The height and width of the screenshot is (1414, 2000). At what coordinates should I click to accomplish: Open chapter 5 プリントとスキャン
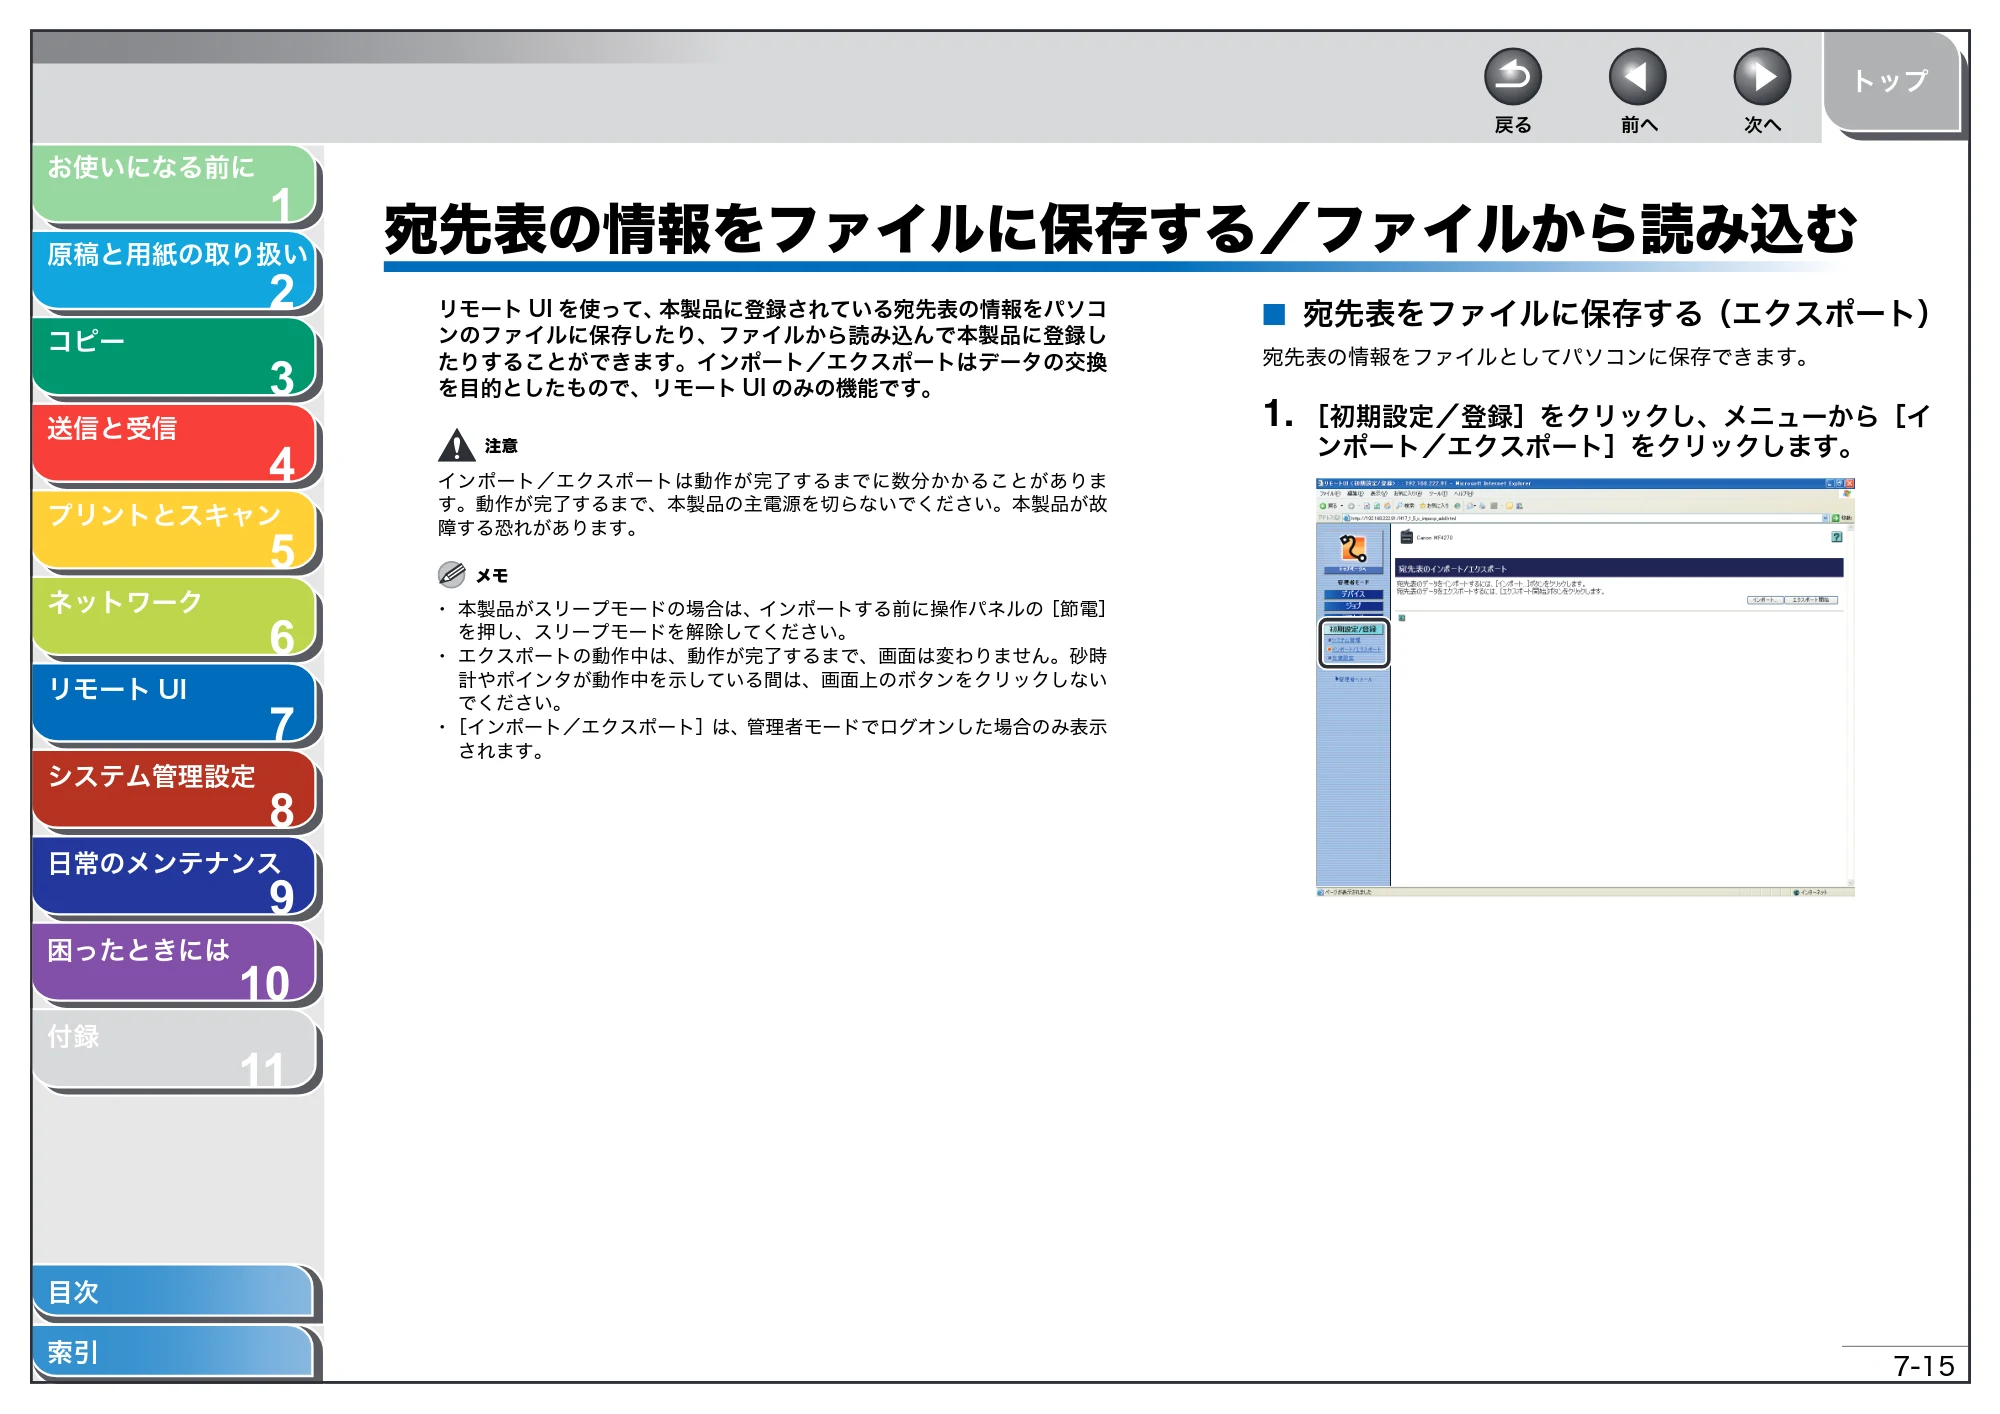click(x=175, y=532)
